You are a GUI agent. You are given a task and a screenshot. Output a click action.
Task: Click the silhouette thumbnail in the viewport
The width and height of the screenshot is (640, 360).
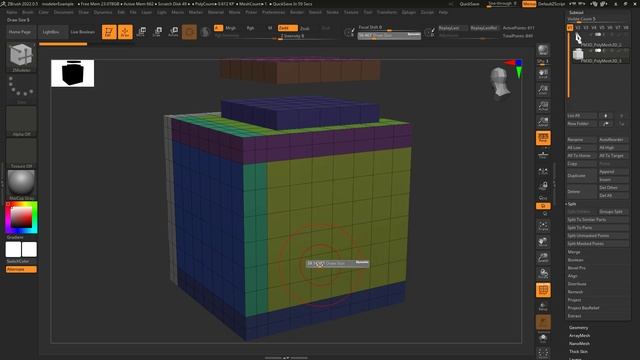[x=73, y=73]
